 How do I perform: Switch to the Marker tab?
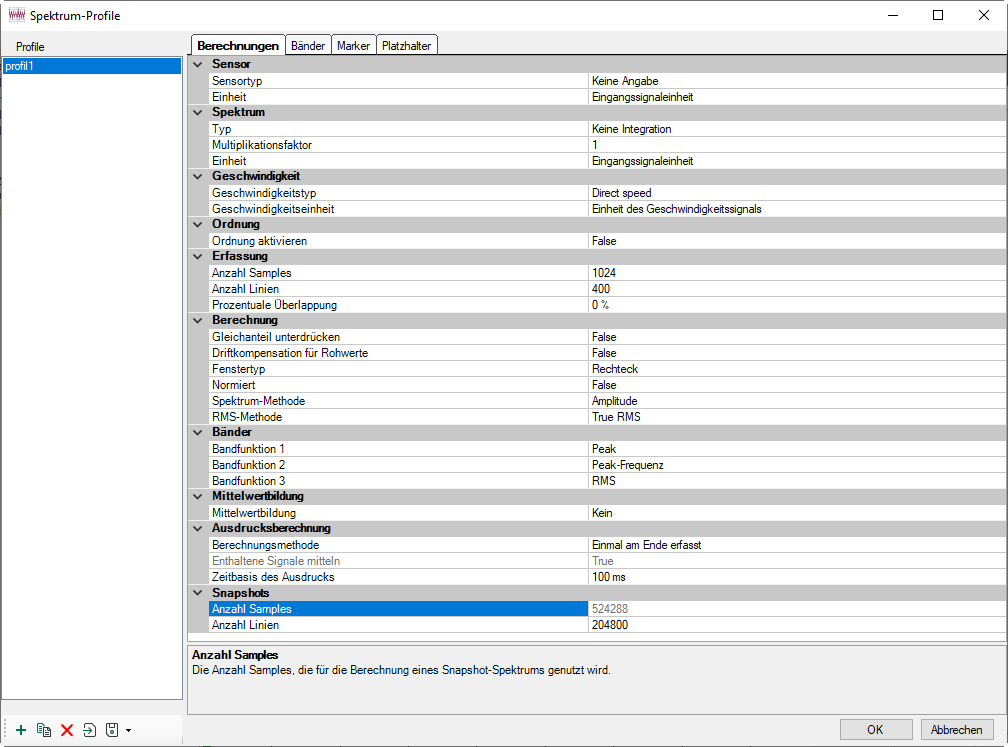354,46
